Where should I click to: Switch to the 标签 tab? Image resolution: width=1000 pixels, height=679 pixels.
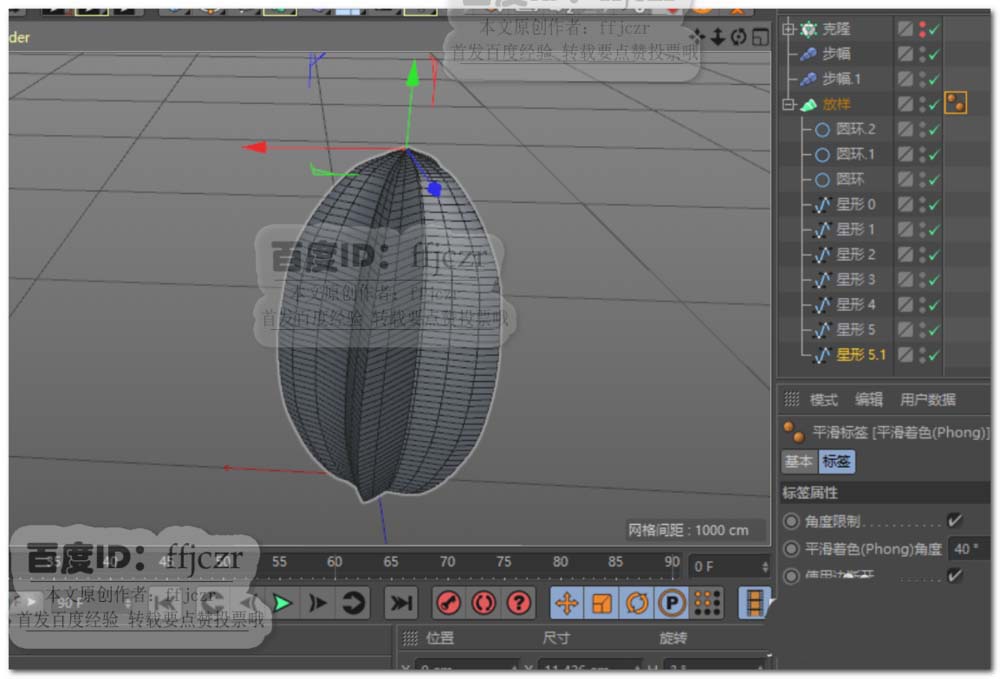tap(836, 461)
